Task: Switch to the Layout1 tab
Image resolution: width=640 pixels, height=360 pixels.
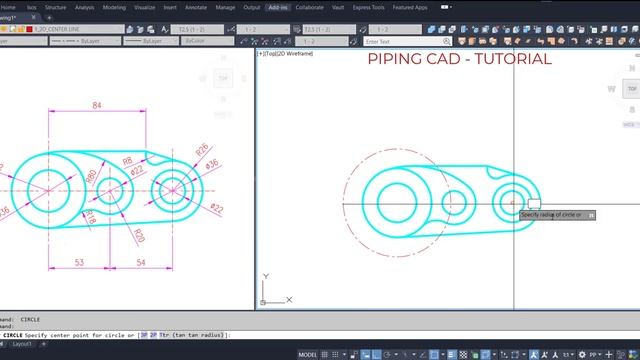Action: click(22, 344)
